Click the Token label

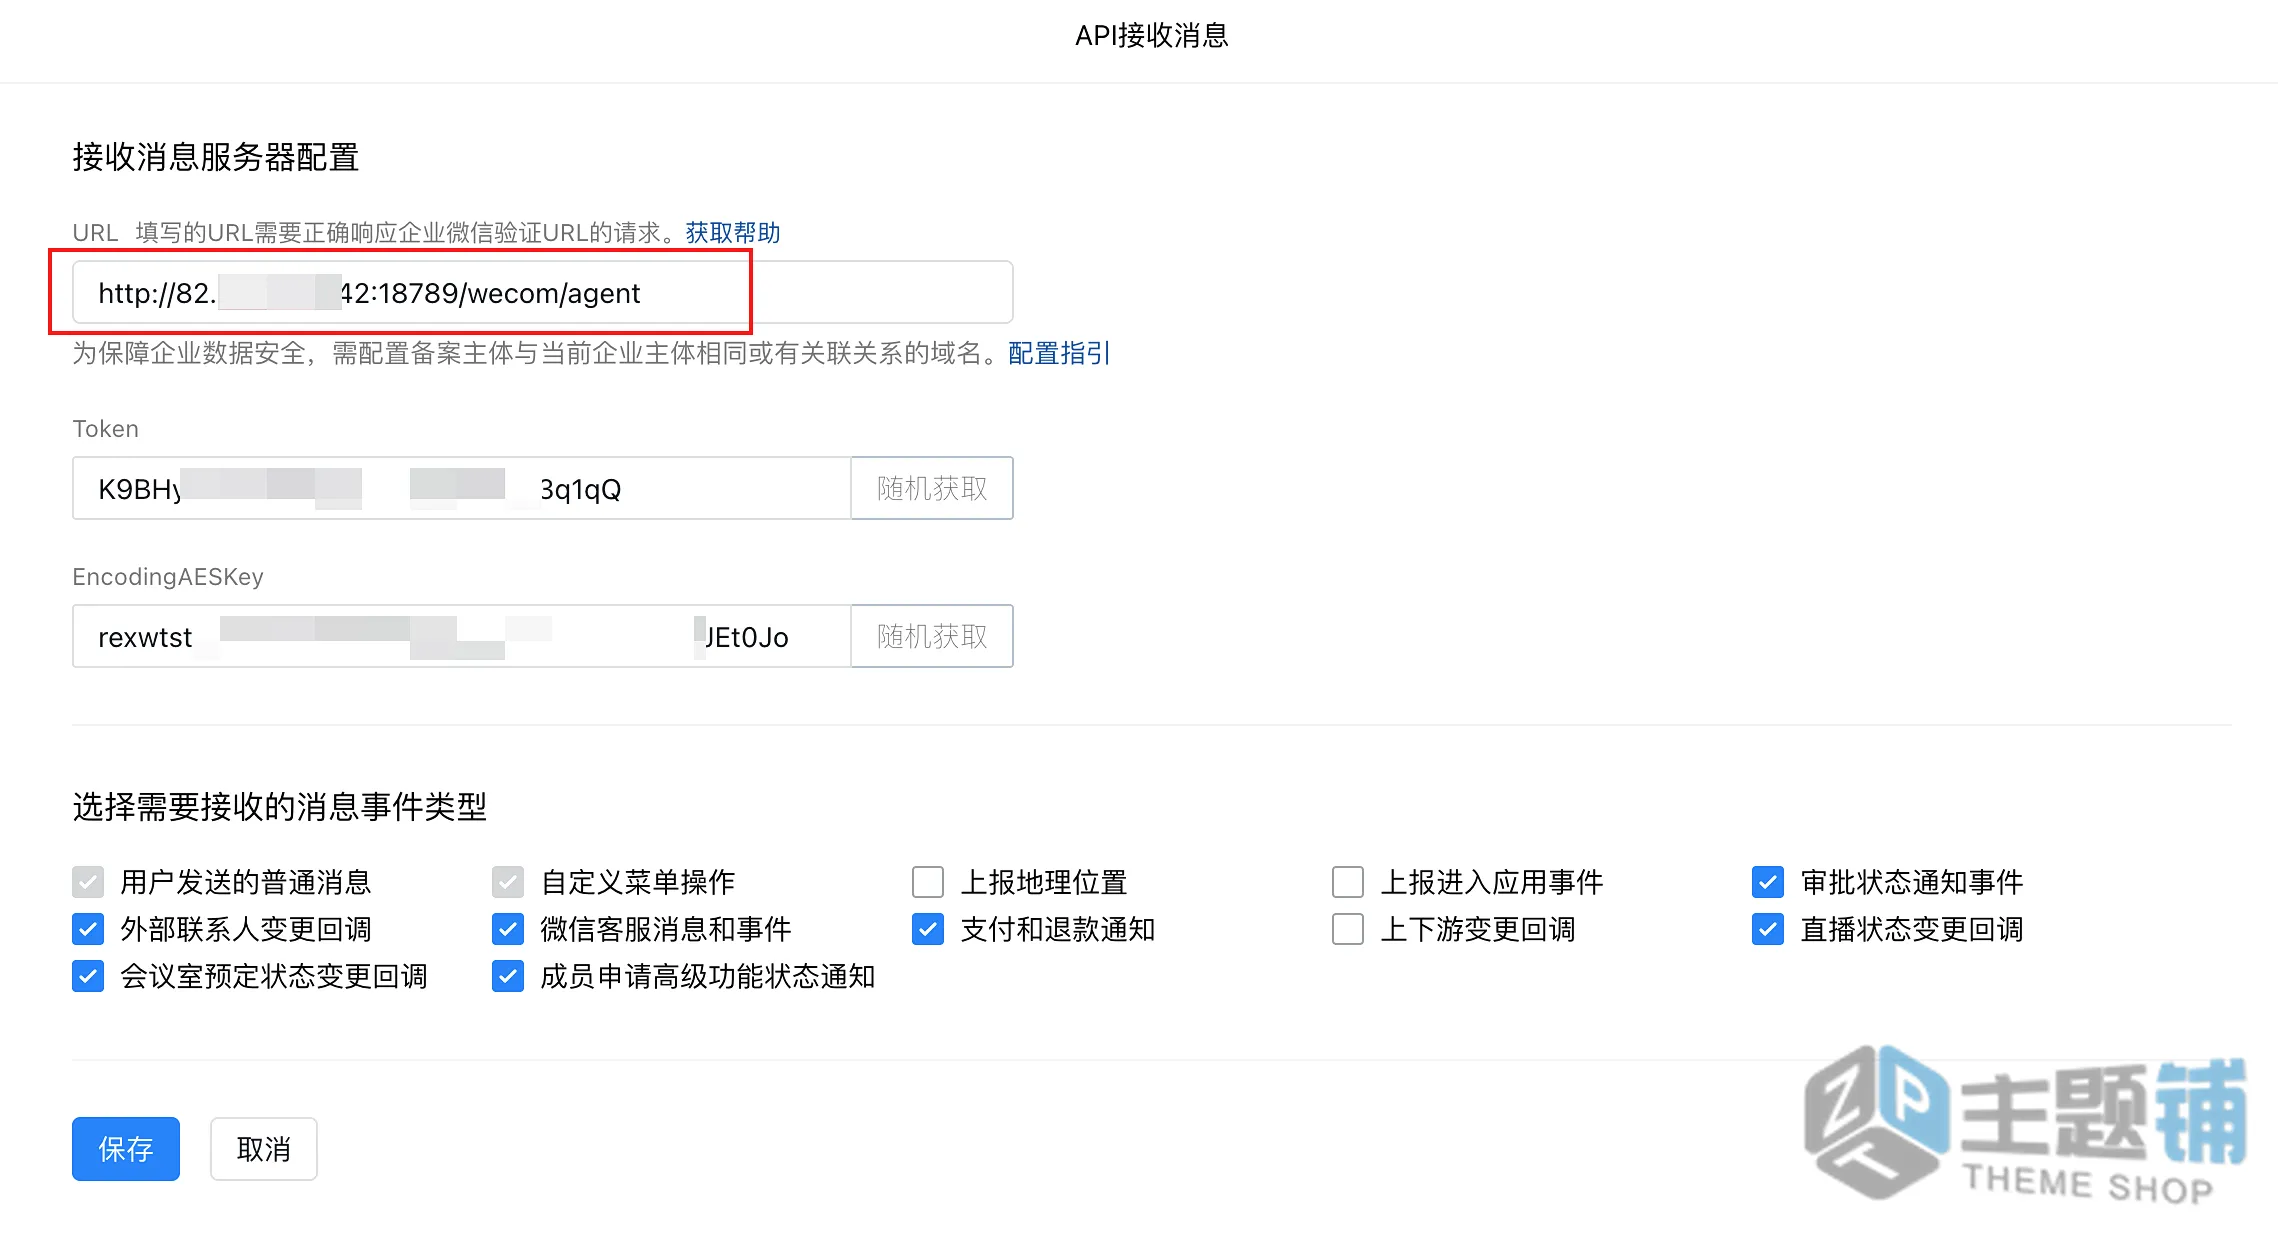coord(106,429)
